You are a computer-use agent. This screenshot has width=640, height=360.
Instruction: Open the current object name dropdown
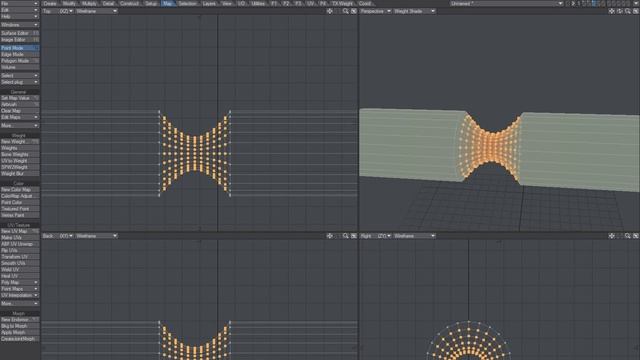pos(507,3)
